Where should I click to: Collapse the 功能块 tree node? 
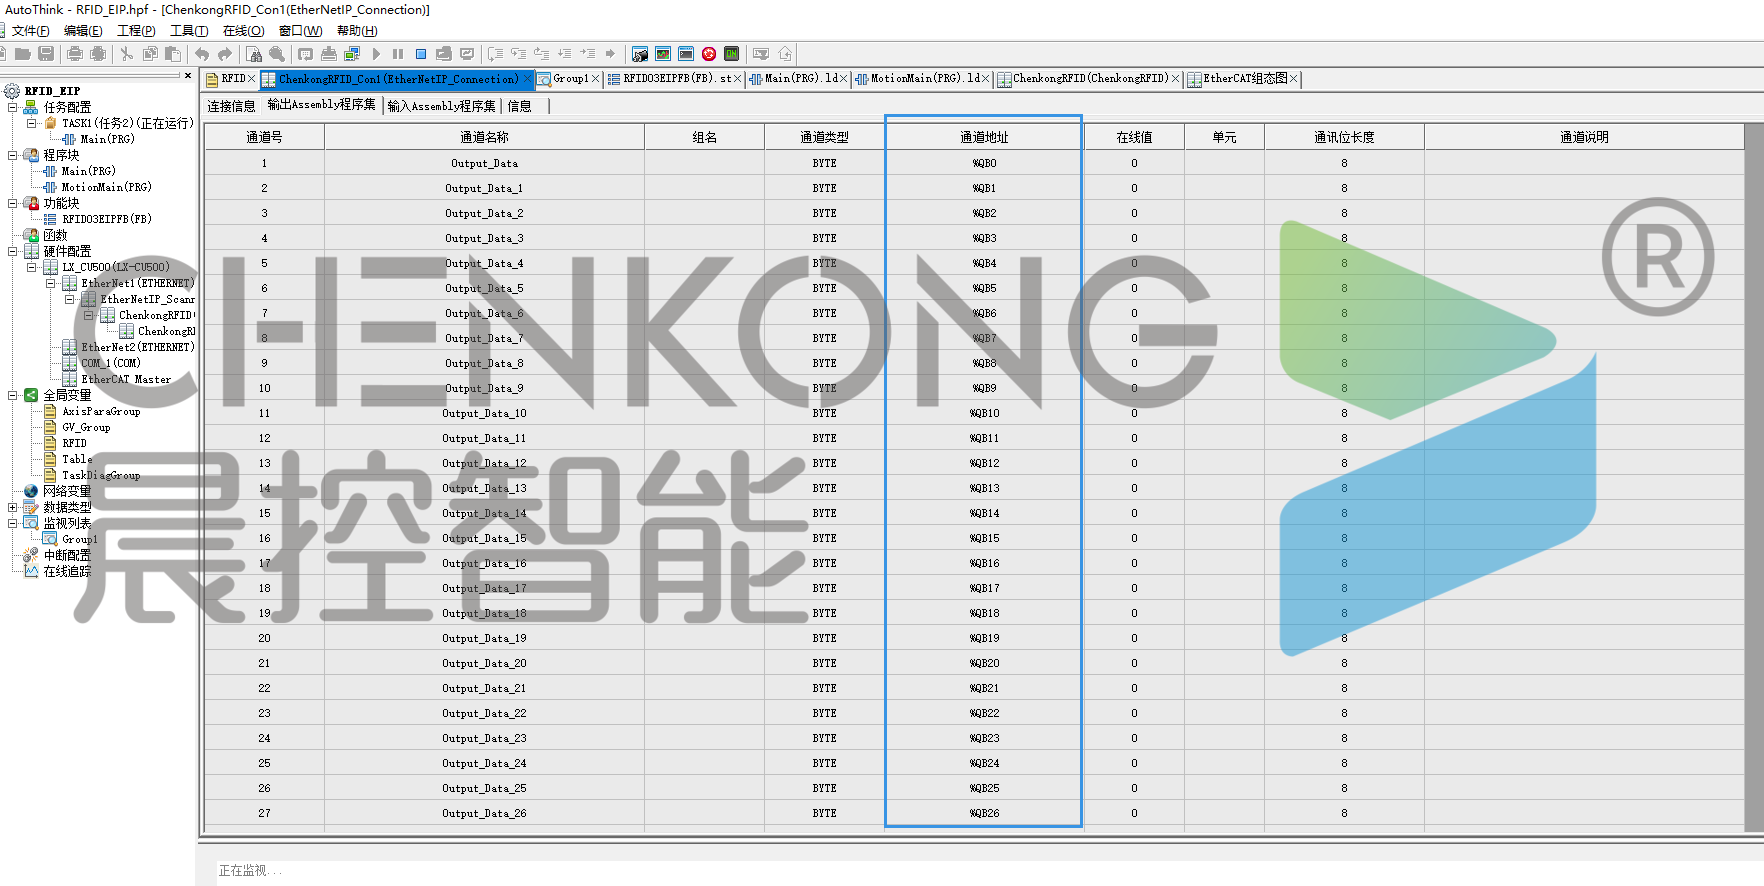click(13, 203)
